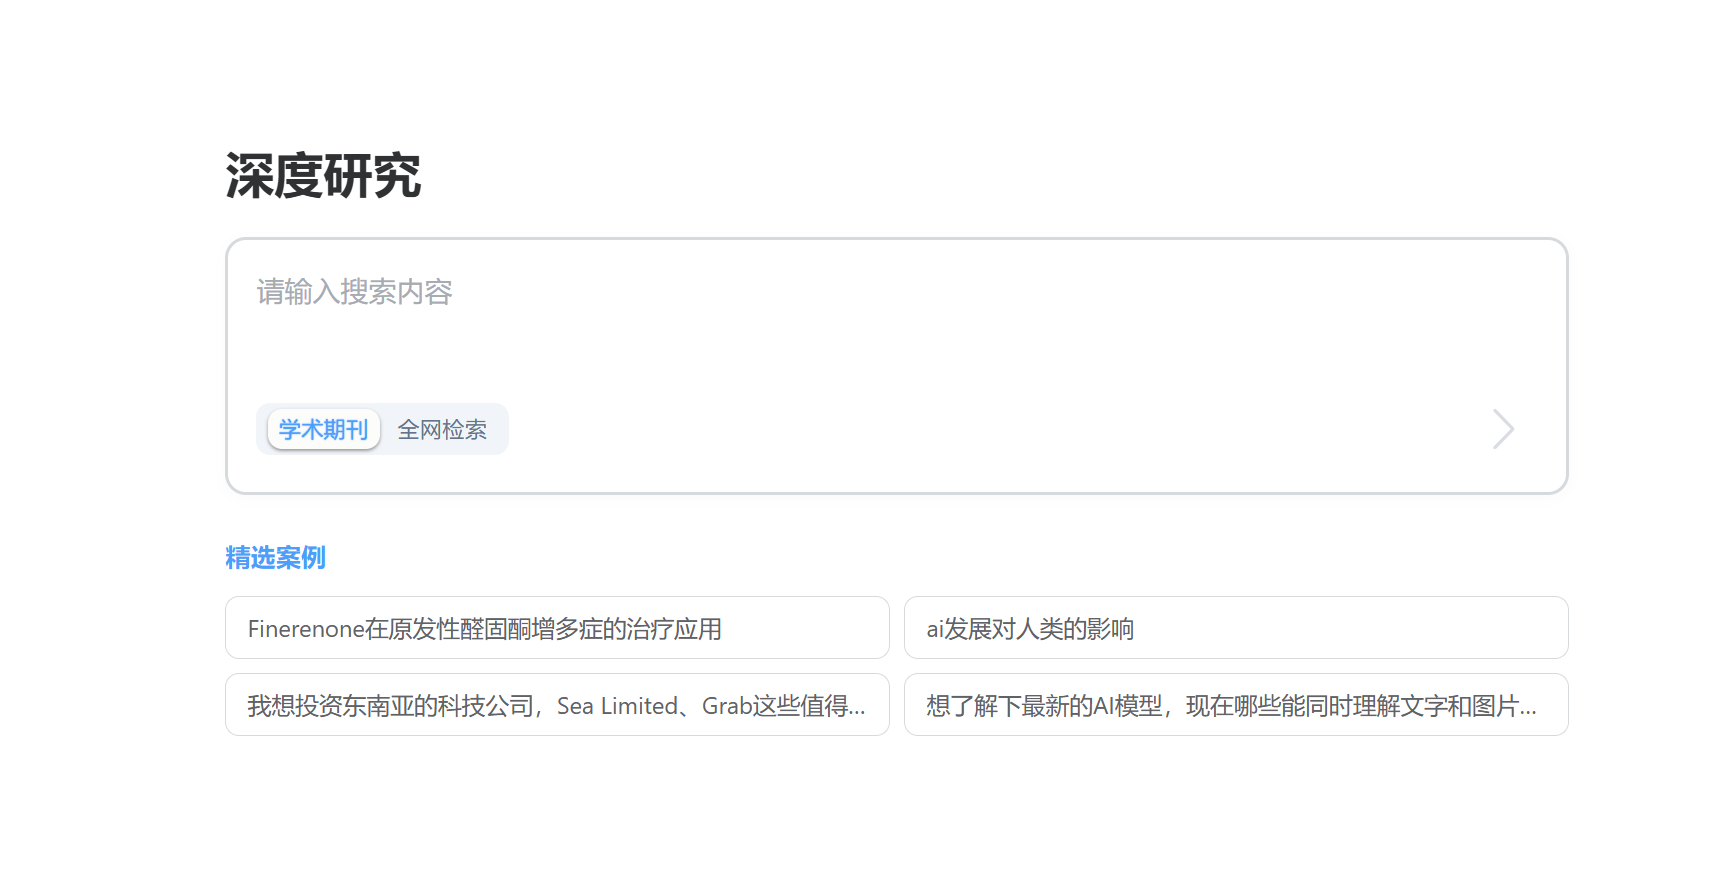Click the 精选案例 section heading
The width and height of the screenshot is (1719, 891).
276,558
